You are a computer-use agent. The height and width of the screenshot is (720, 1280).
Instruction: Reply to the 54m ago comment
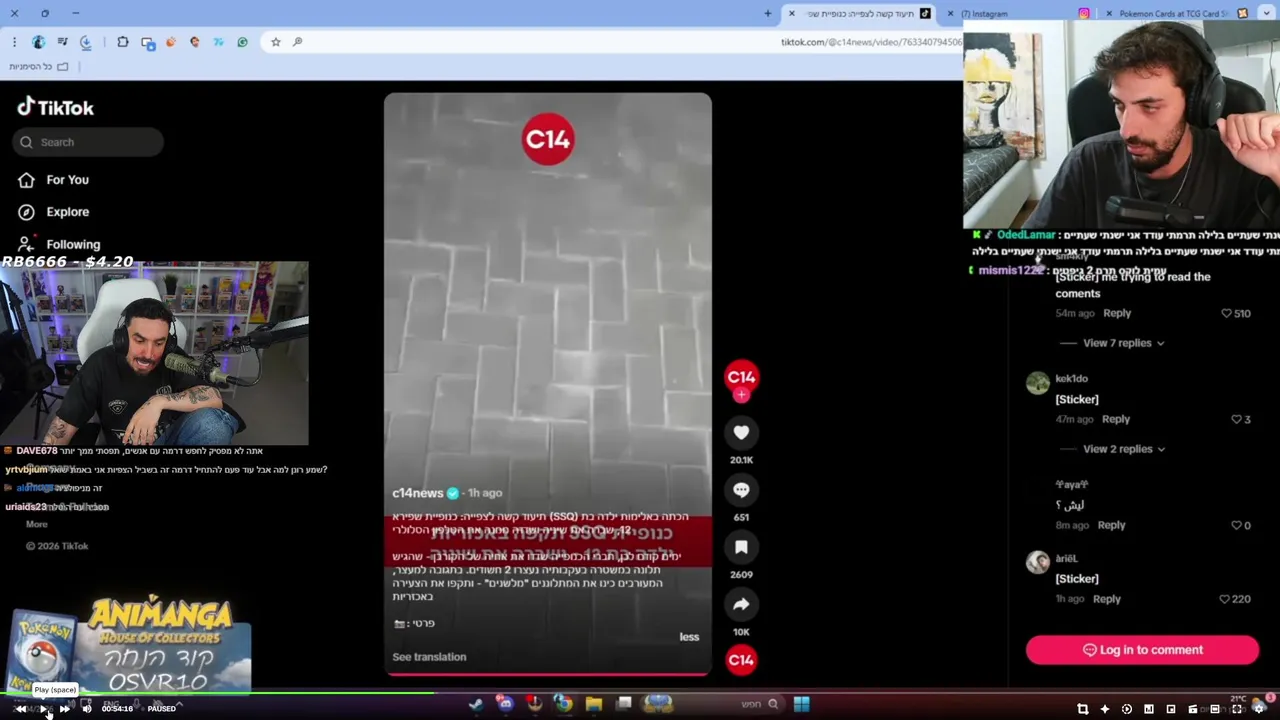click(1117, 313)
